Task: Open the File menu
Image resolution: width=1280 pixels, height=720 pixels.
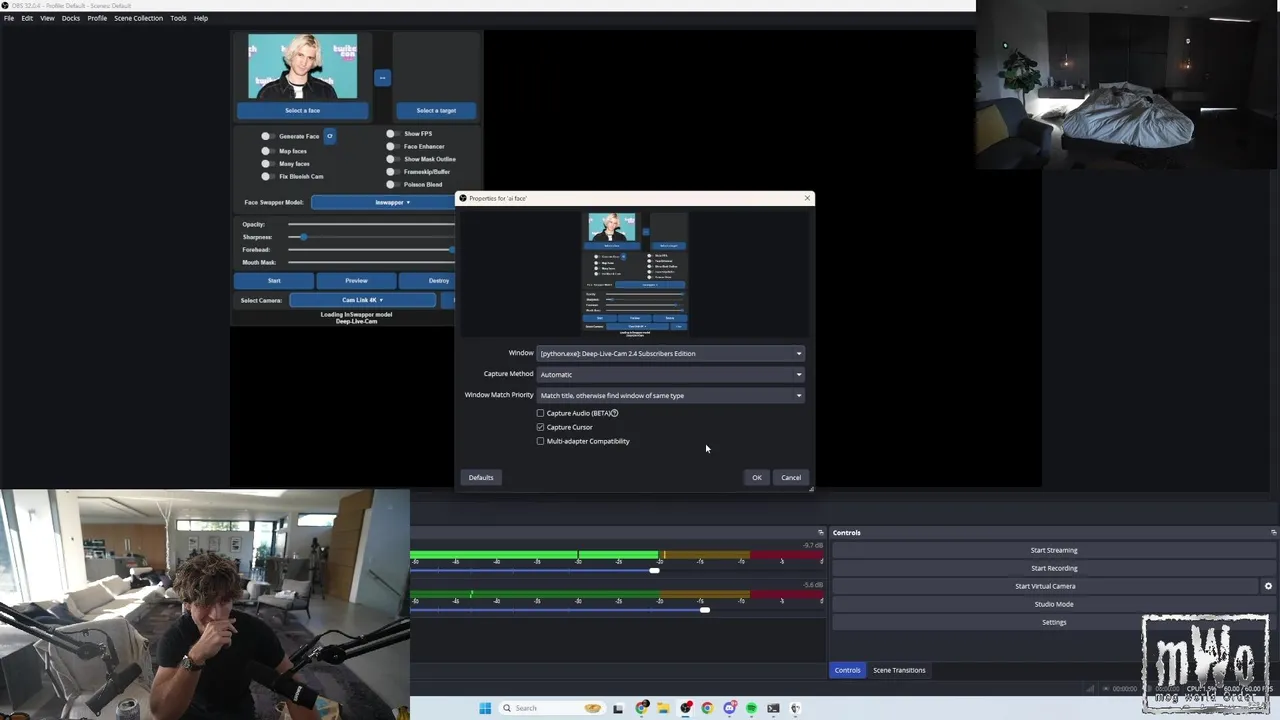Action: click(x=9, y=18)
